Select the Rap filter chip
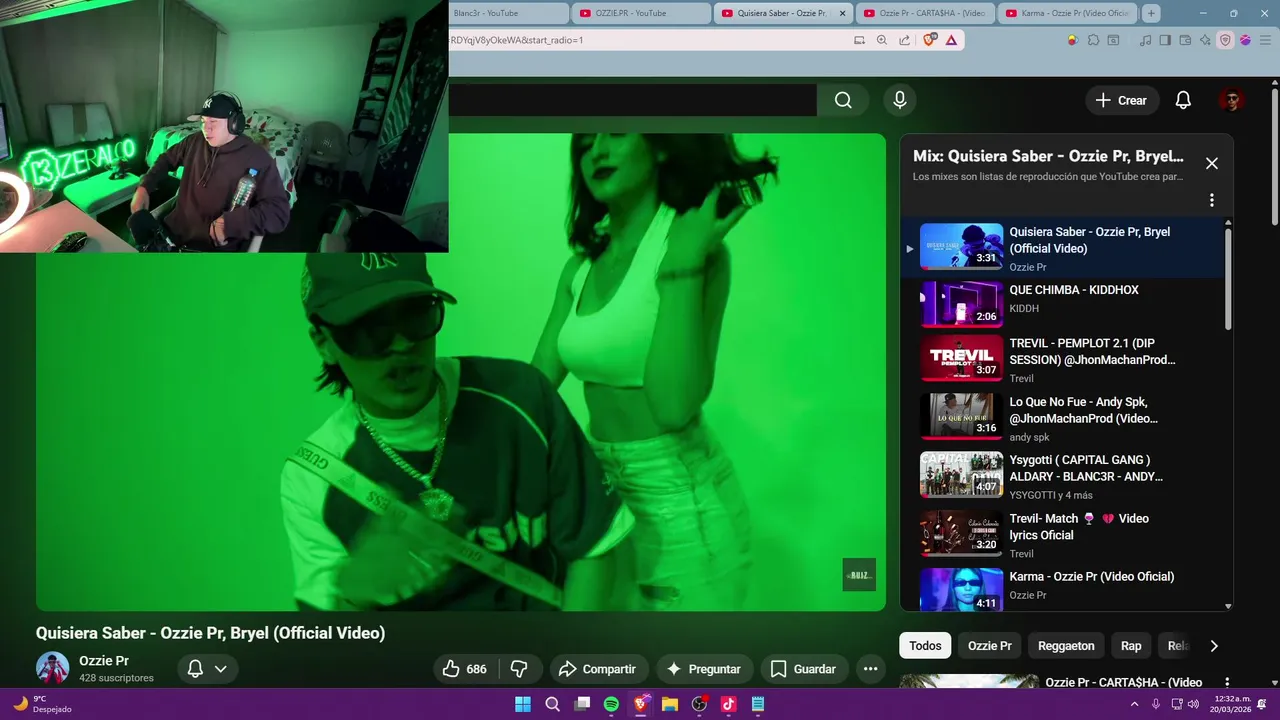Image resolution: width=1280 pixels, height=720 pixels. pyautogui.click(x=1131, y=646)
